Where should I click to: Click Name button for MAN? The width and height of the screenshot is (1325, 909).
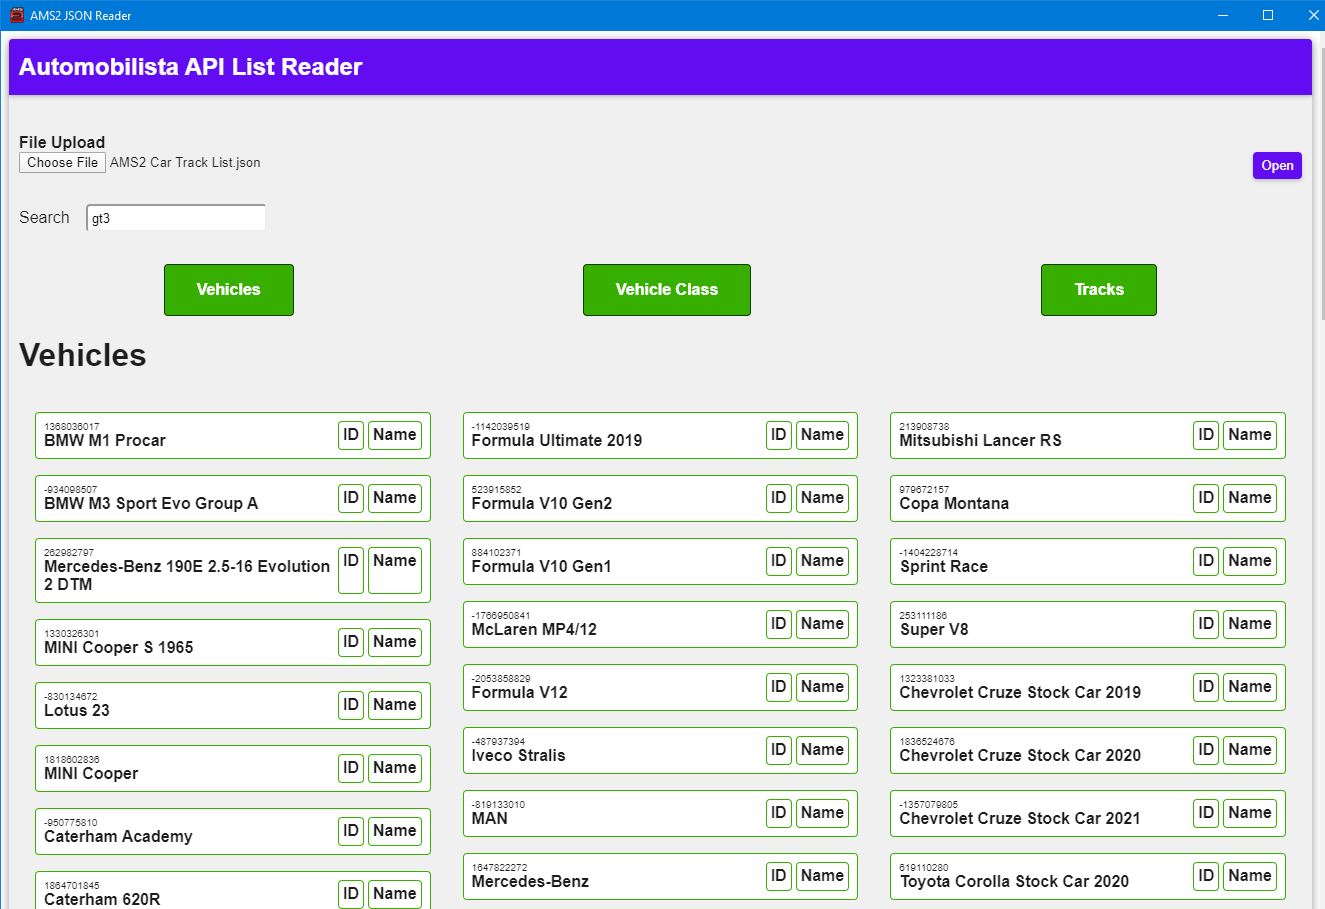tap(823, 813)
